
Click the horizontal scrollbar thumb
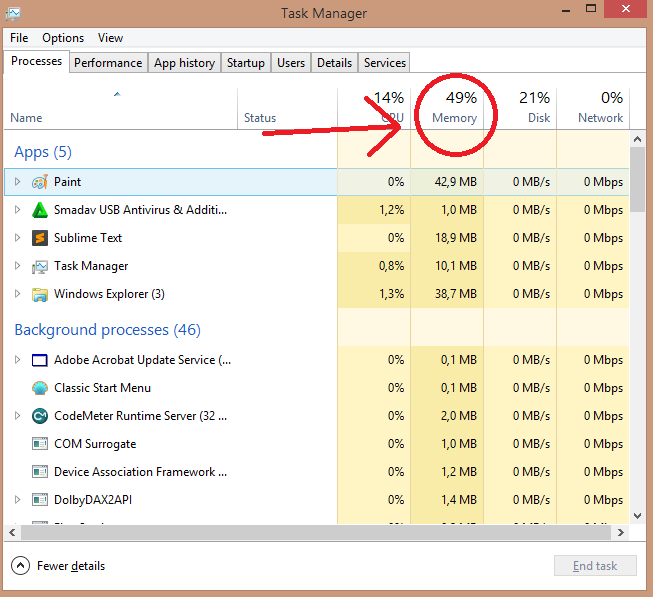pyautogui.click(x=316, y=532)
